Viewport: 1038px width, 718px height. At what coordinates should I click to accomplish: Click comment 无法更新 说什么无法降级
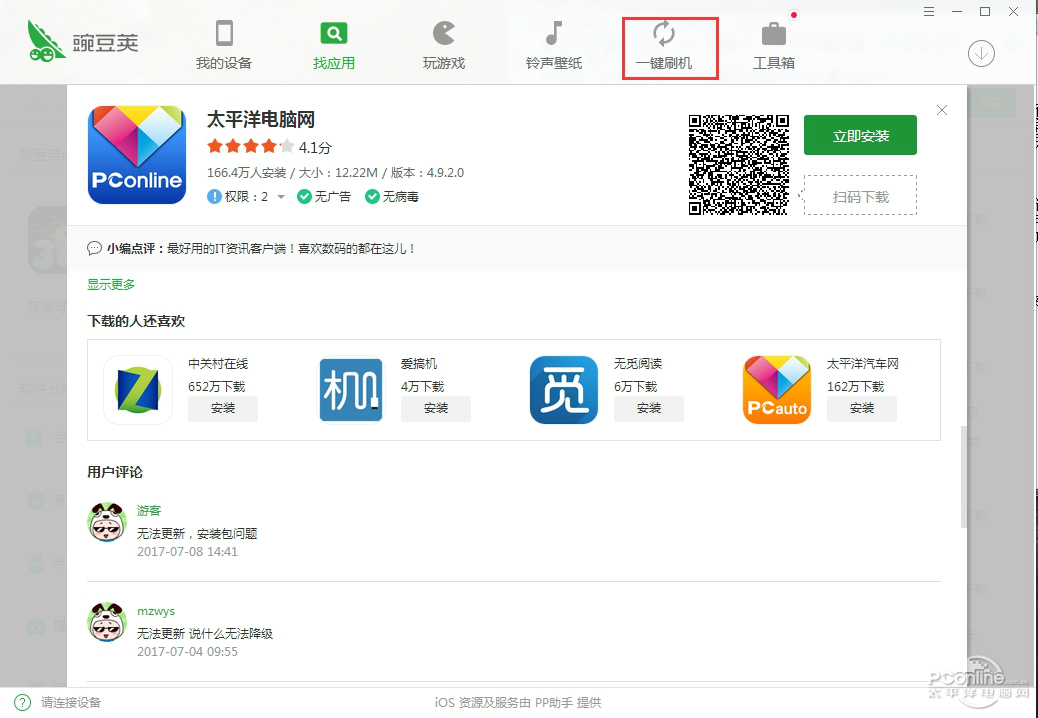pos(205,633)
